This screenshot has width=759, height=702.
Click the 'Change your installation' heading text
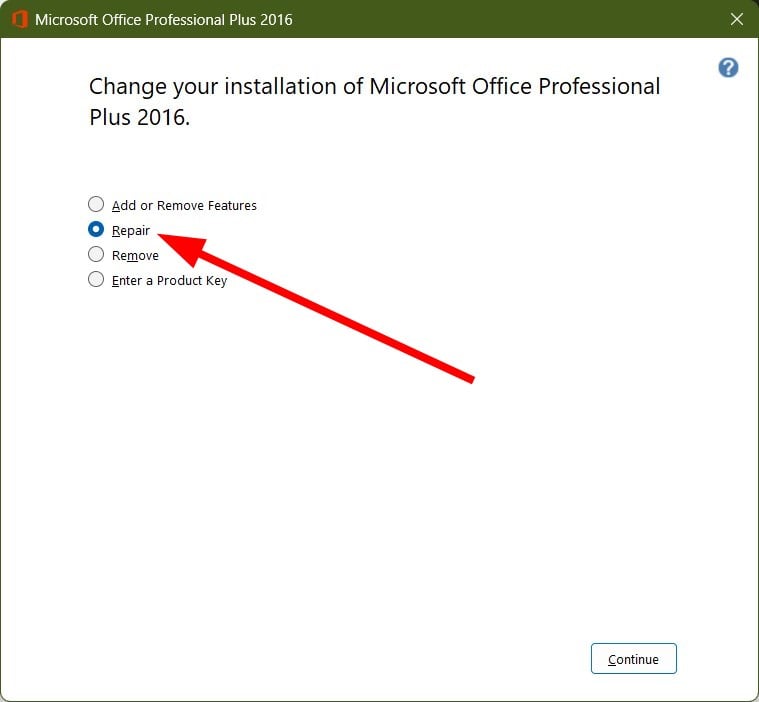point(374,102)
